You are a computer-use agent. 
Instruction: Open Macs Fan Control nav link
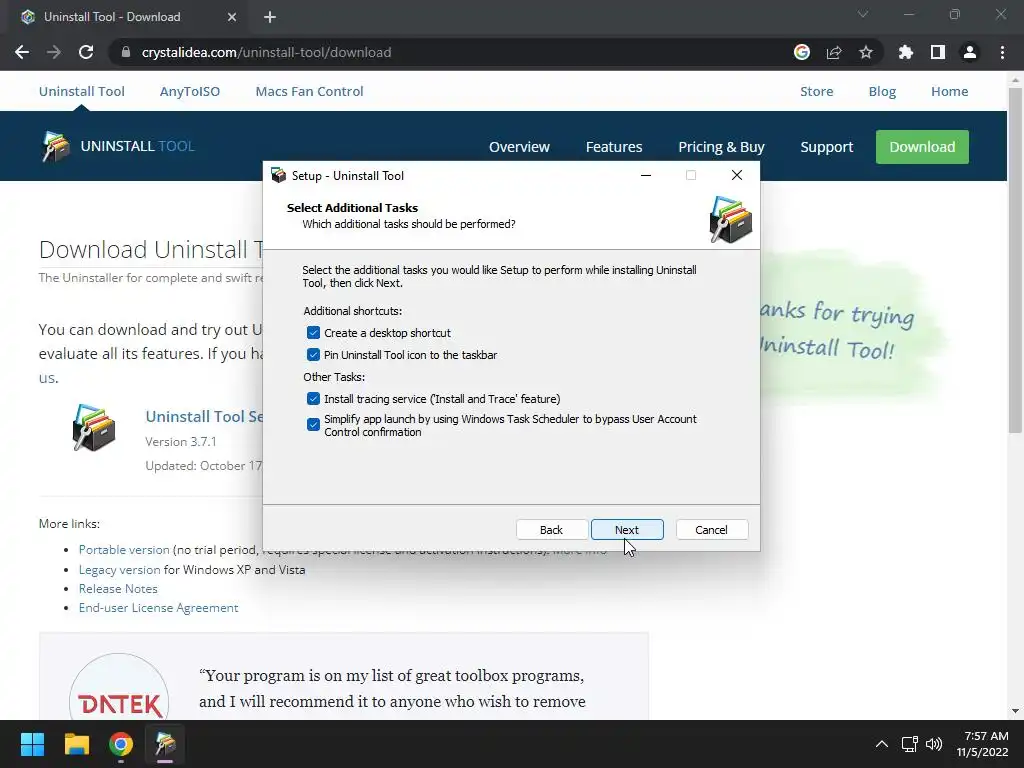point(310,91)
